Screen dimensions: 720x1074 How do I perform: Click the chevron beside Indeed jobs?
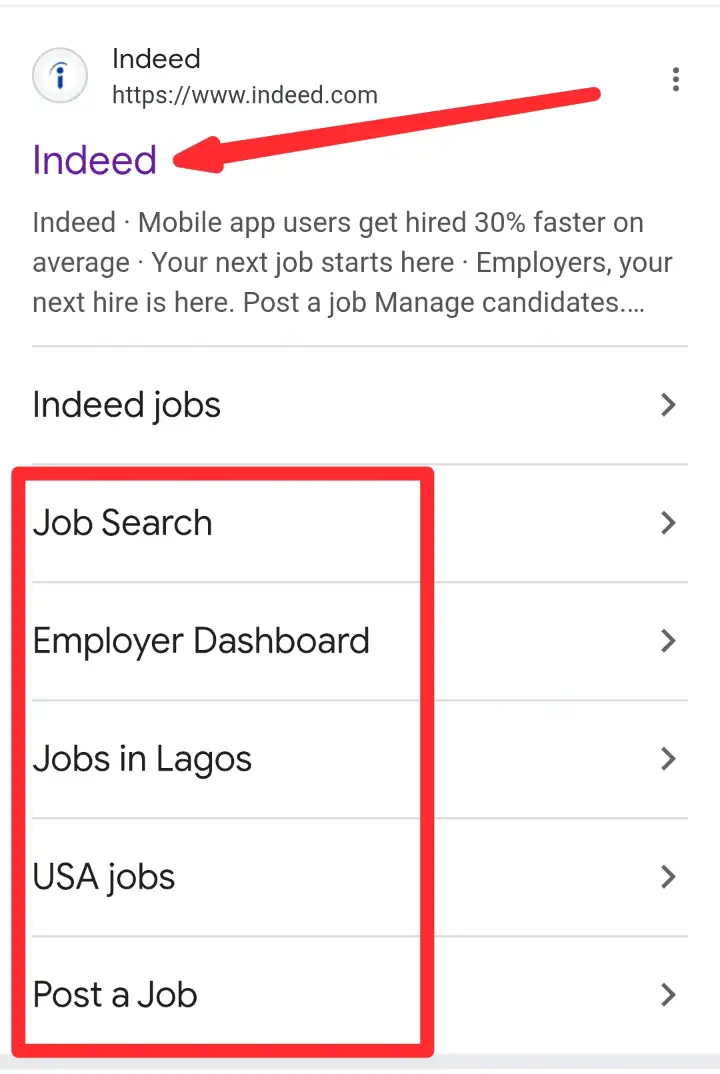point(668,405)
